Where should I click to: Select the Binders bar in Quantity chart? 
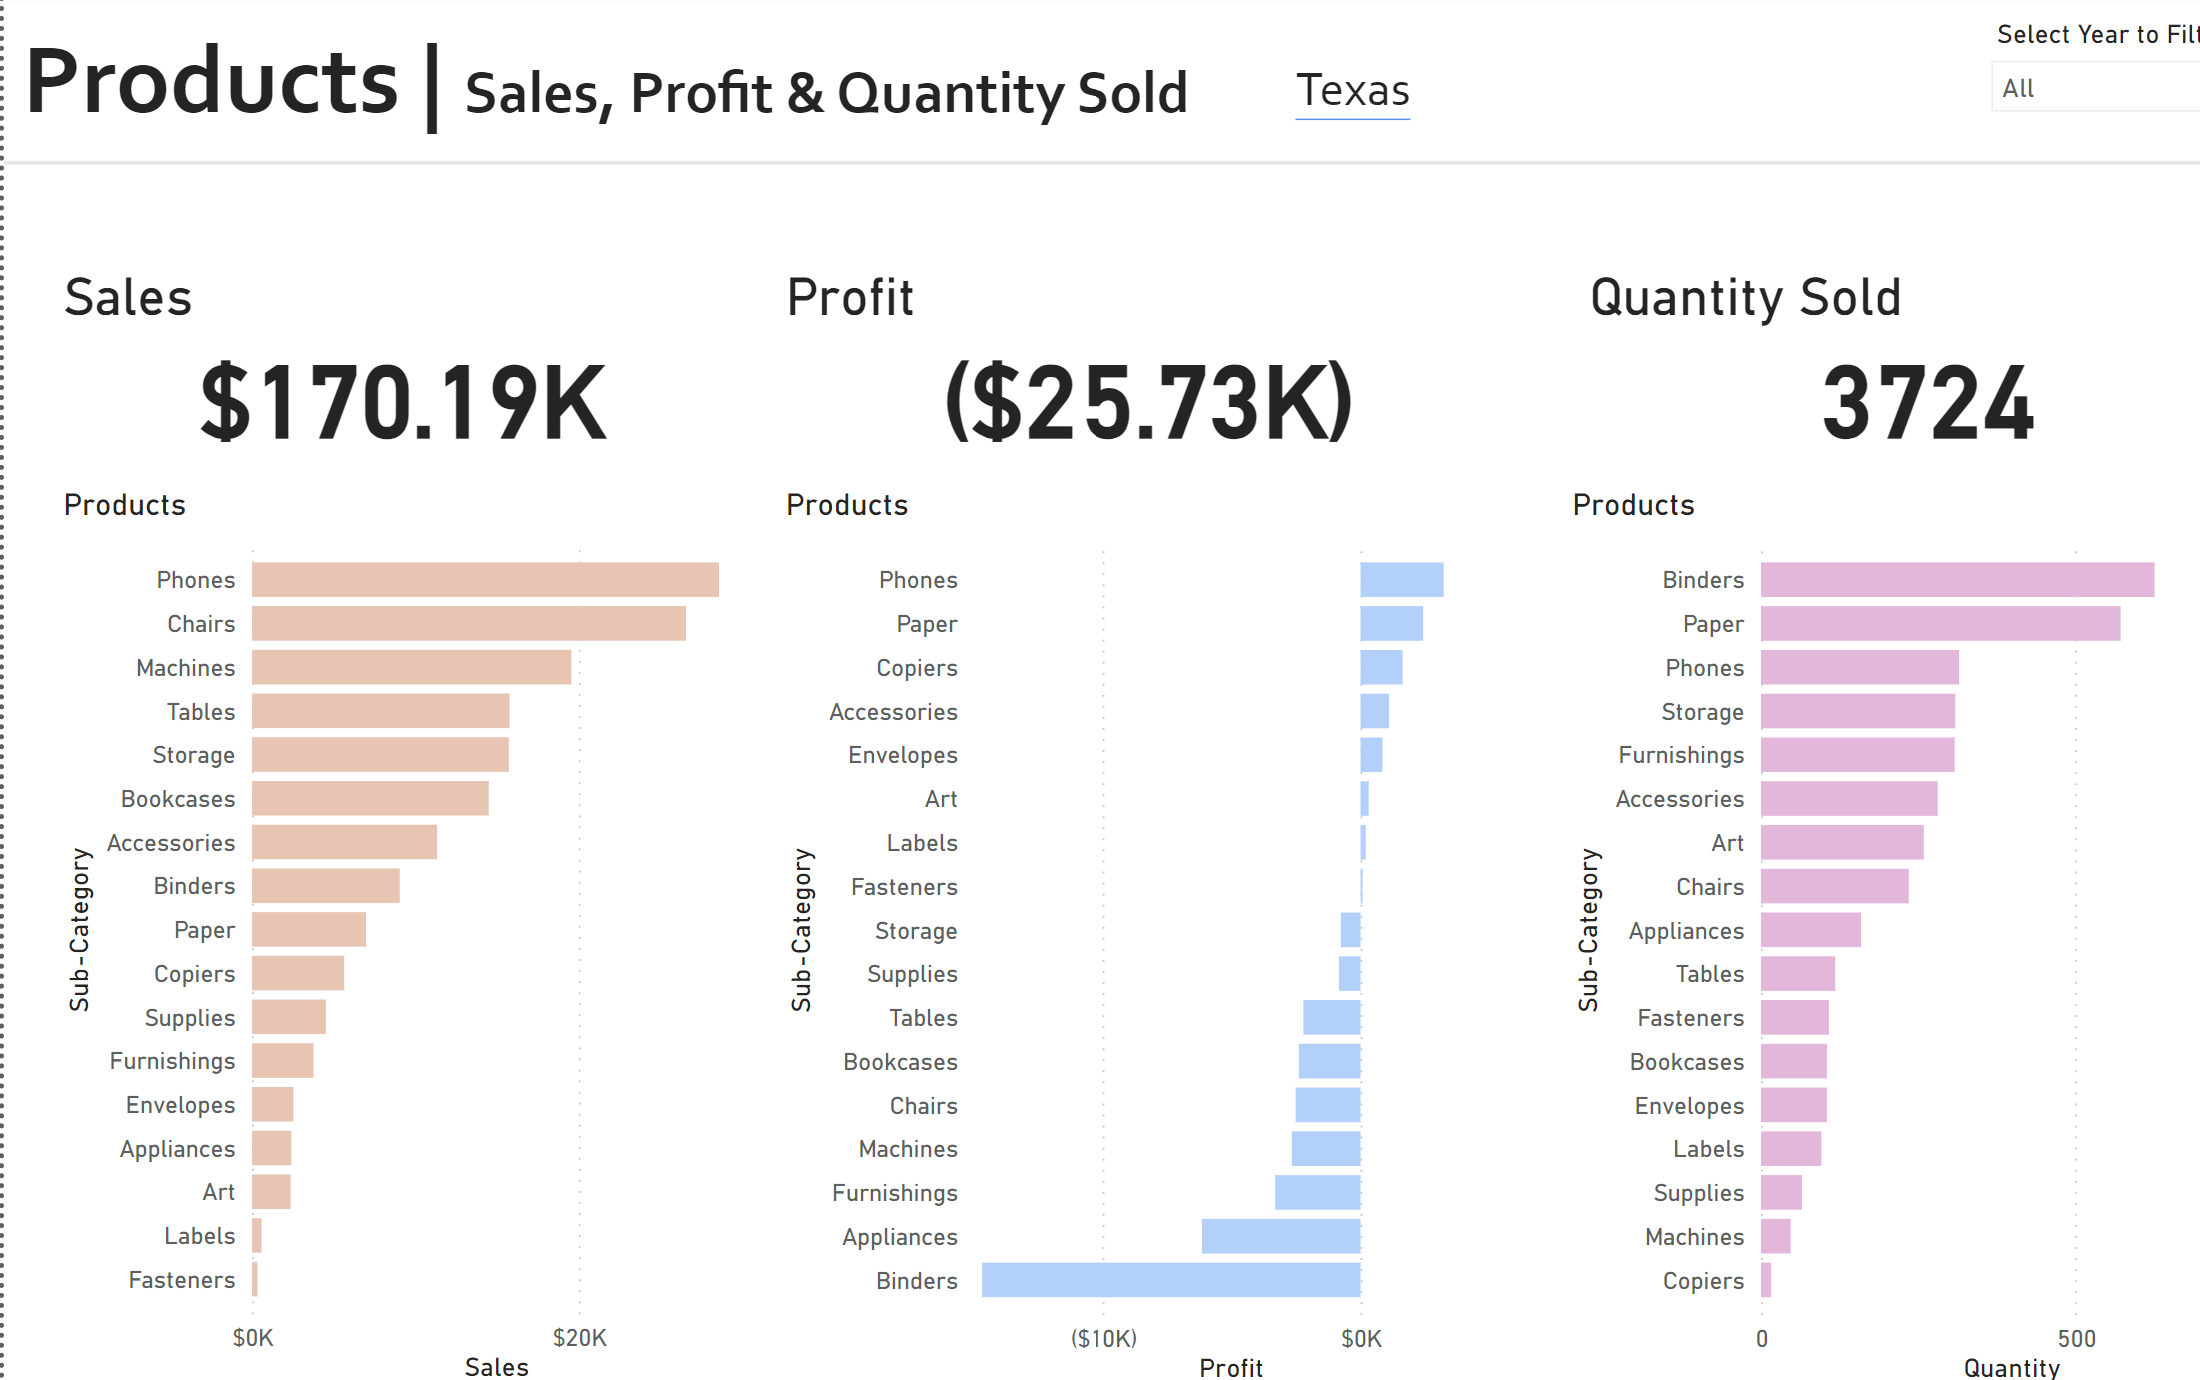(x=1957, y=580)
